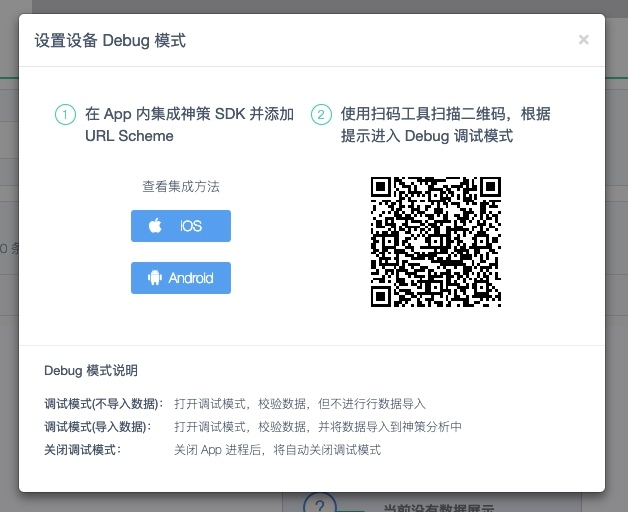
Task: Open the Android integration method
Action: click(x=181, y=278)
